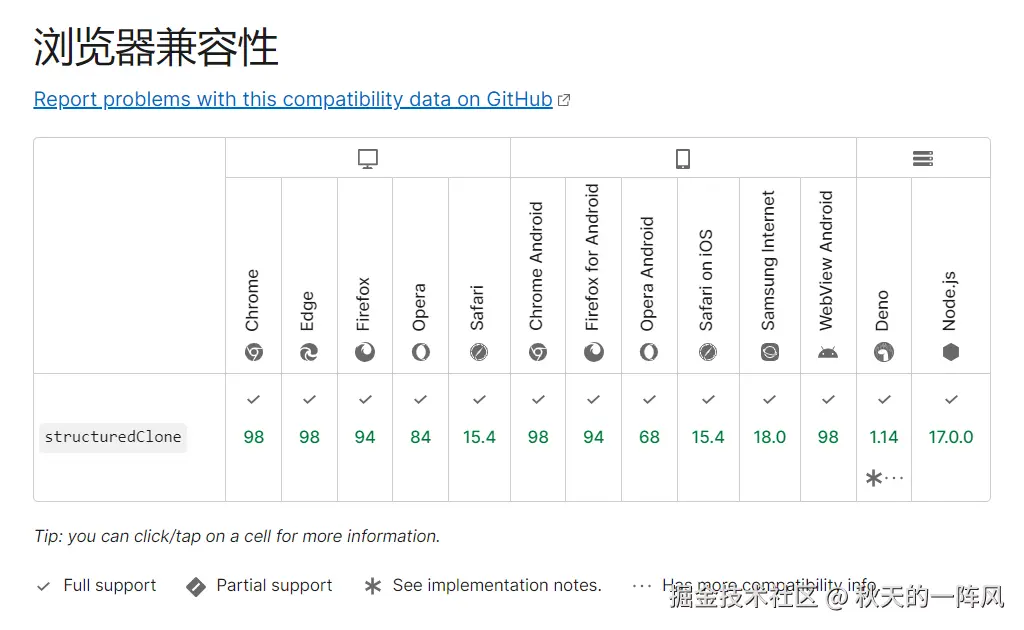Image resolution: width=1024 pixels, height=630 pixels.
Task: Click the Deno logo icon
Action: (x=884, y=352)
